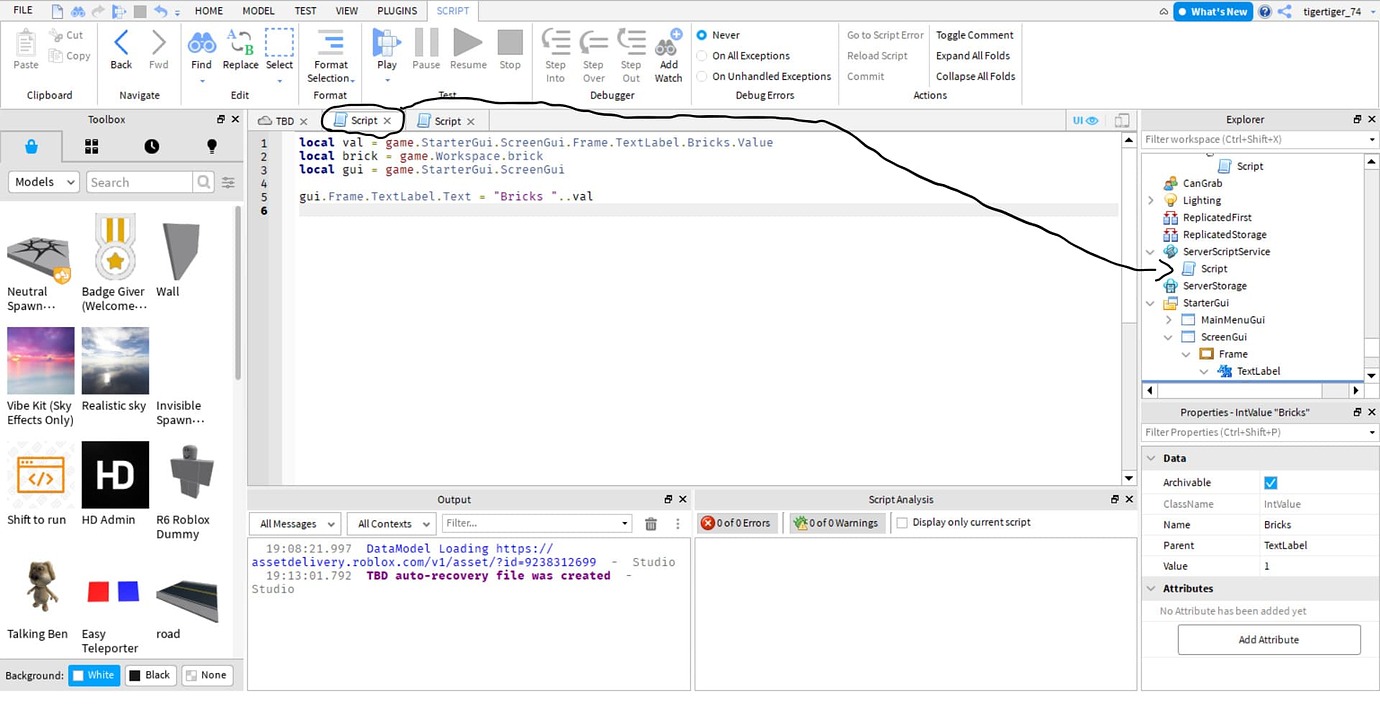Viewport: 1380px width, 718px height.
Task: Click the Add Attribute button
Action: (1269, 640)
